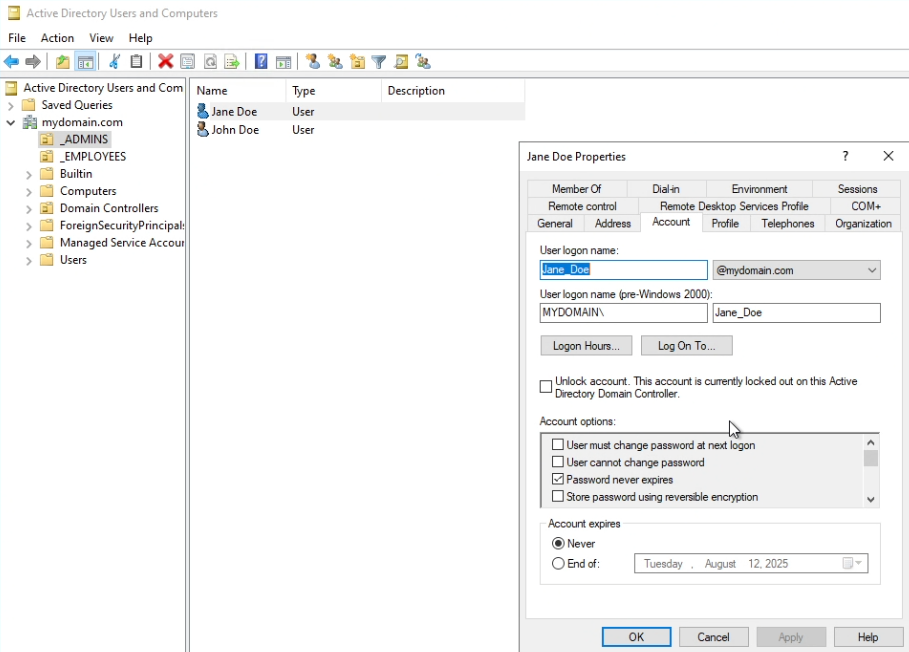909x652 pixels.
Task: Click the Add to group toolbar icon
Action: coord(423,61)
